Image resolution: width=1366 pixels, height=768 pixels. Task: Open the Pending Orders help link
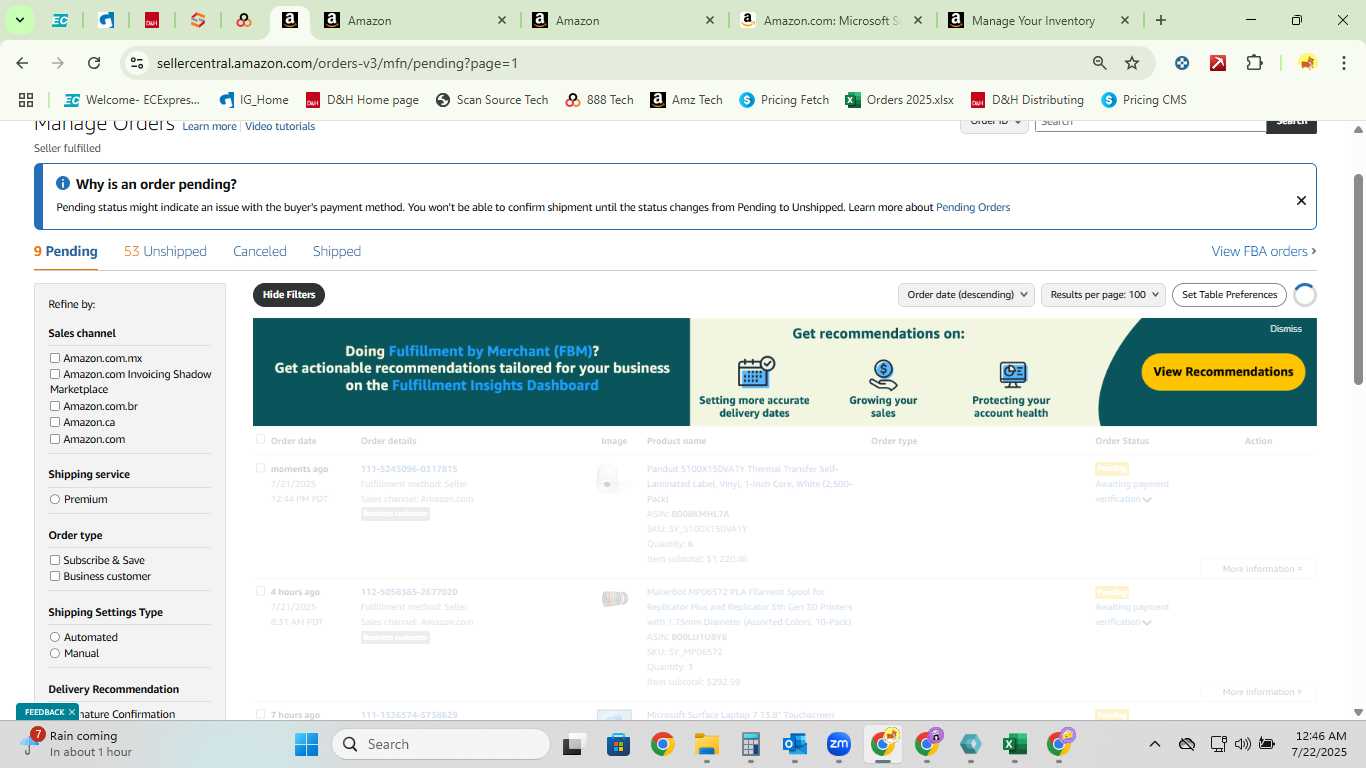[x=973, y=207]
